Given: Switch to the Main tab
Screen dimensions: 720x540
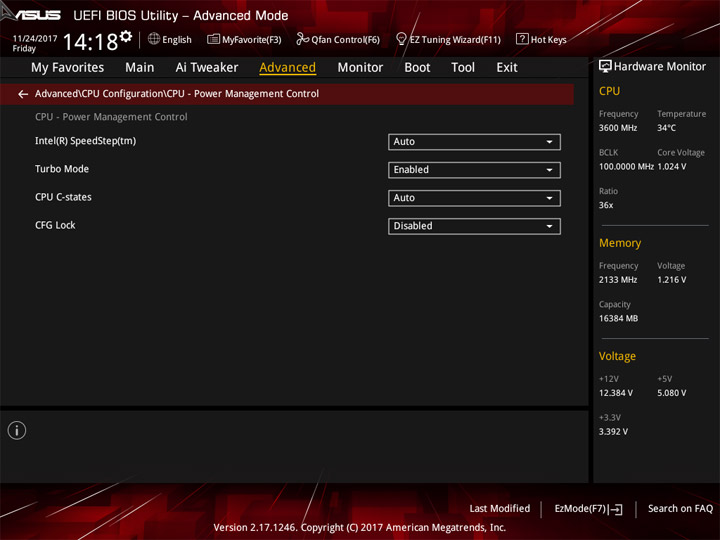Looking at the screenshot, I should click(140, 68).
